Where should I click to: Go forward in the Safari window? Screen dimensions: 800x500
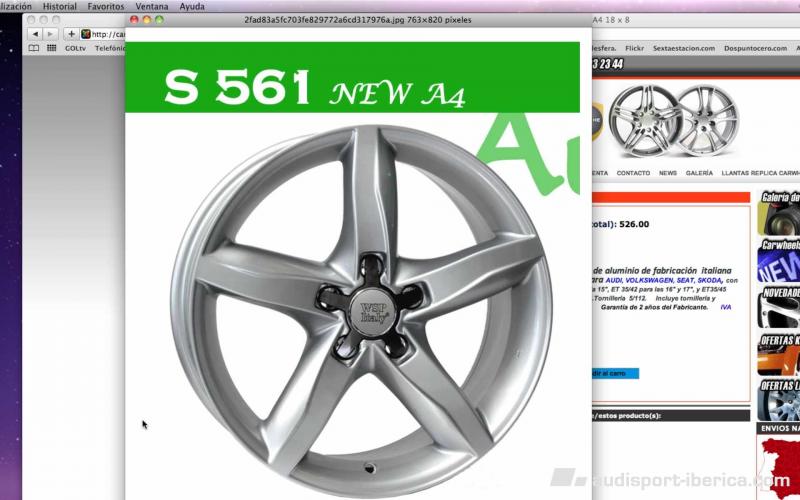pyautogui.click(x=50, y=34)
